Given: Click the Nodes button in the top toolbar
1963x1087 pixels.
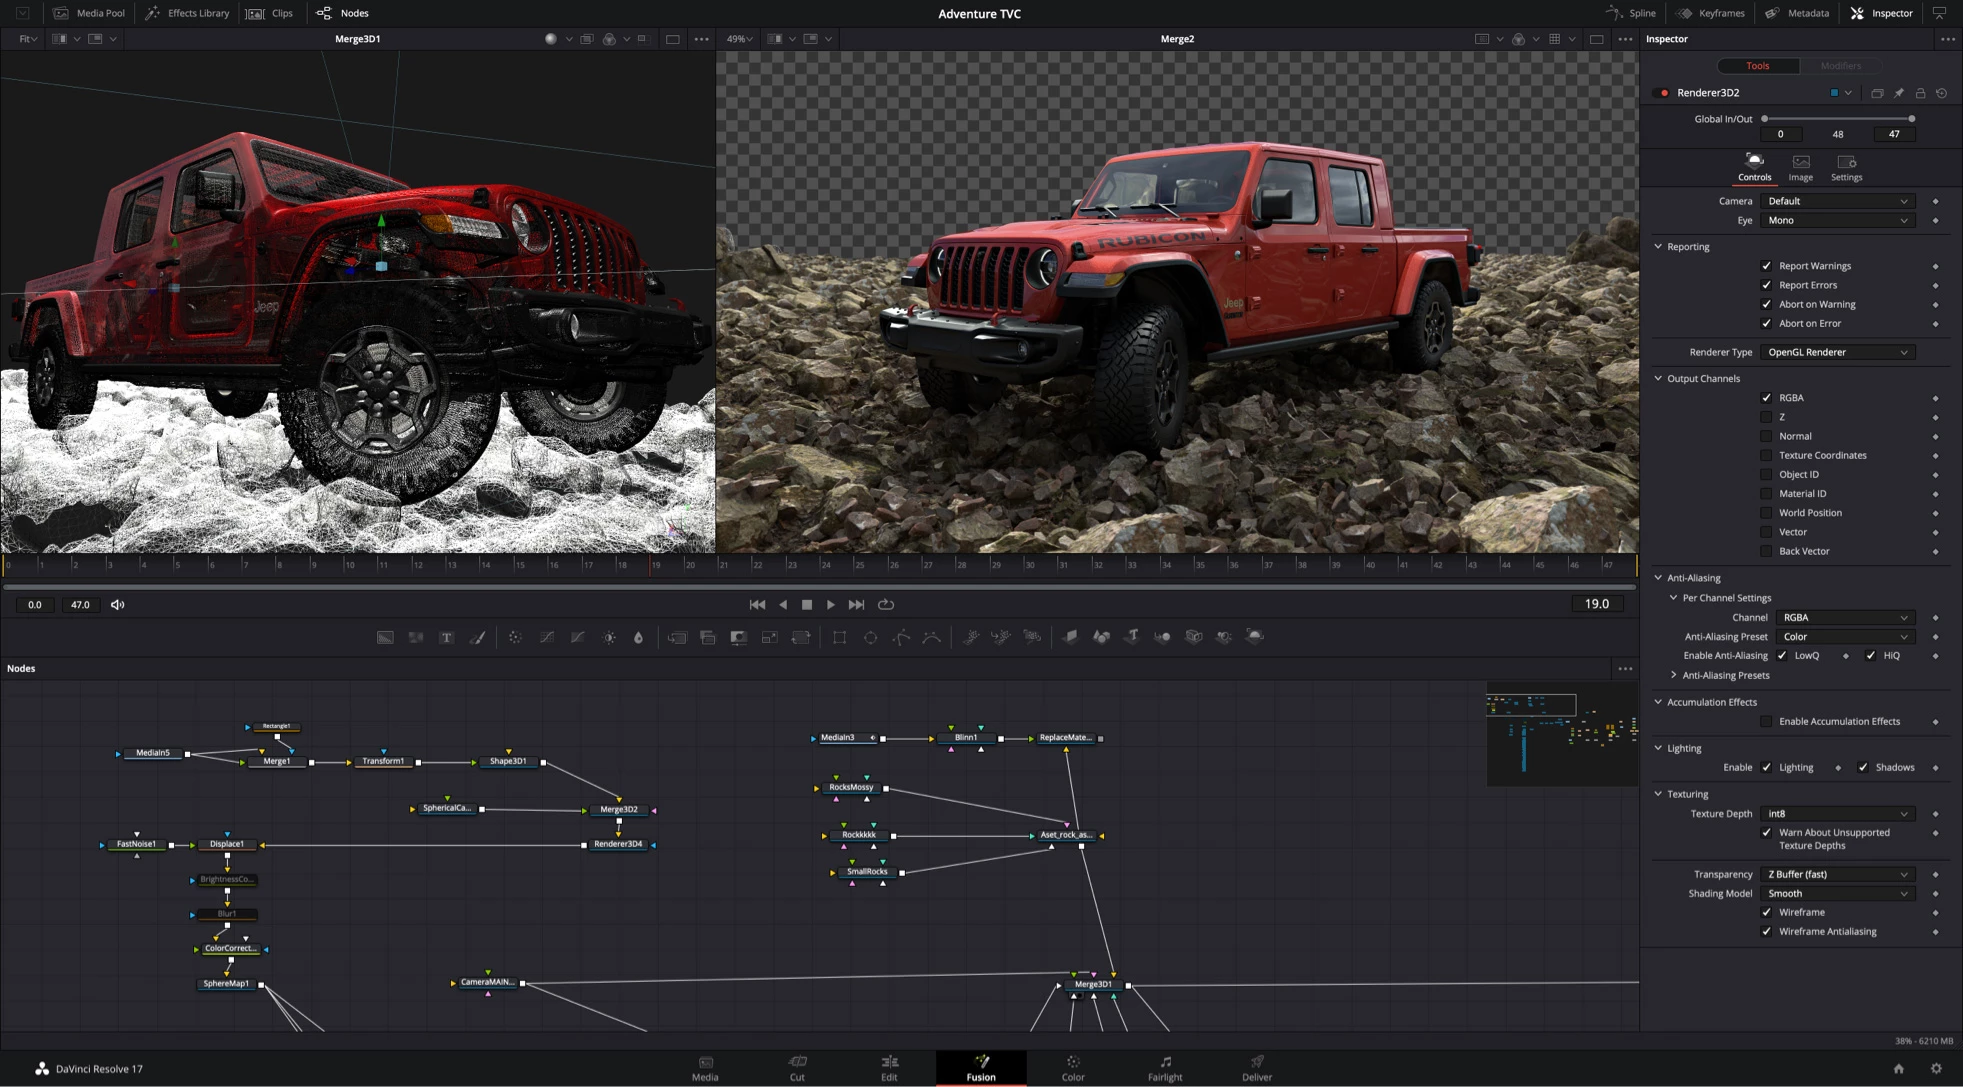Looking at the screenshot, I should coord(342,13).
